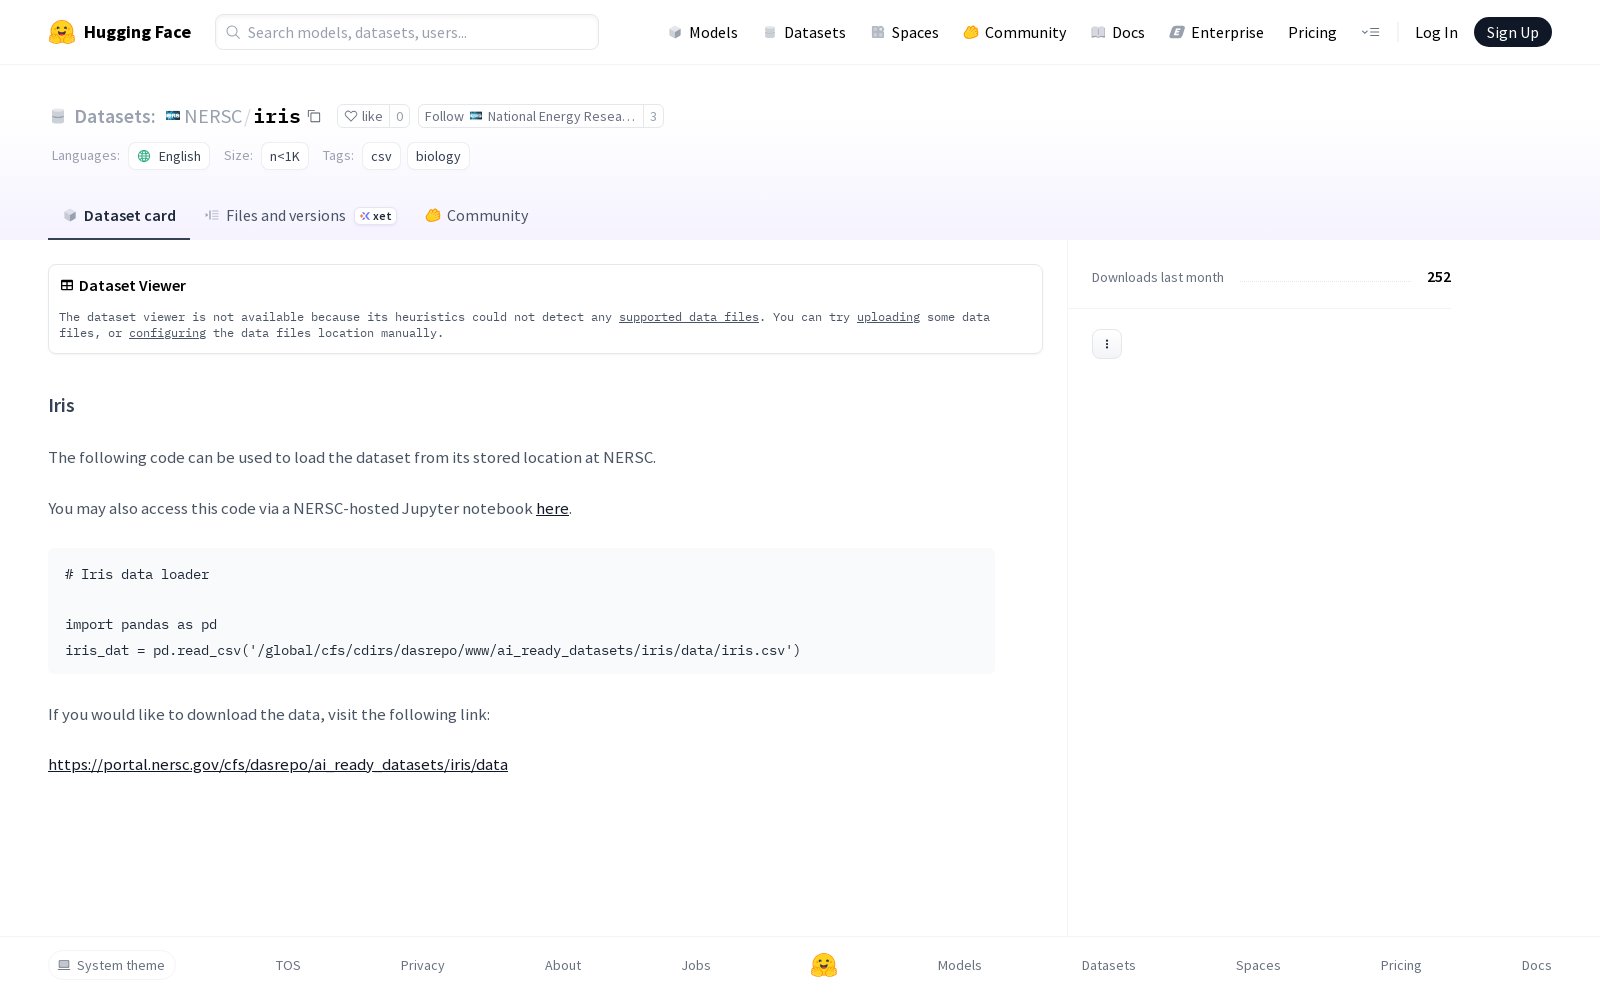This screenshot has width=1600, height=1000.
Task: Click the search magnifier icon
Action: [x=233, y=32]
